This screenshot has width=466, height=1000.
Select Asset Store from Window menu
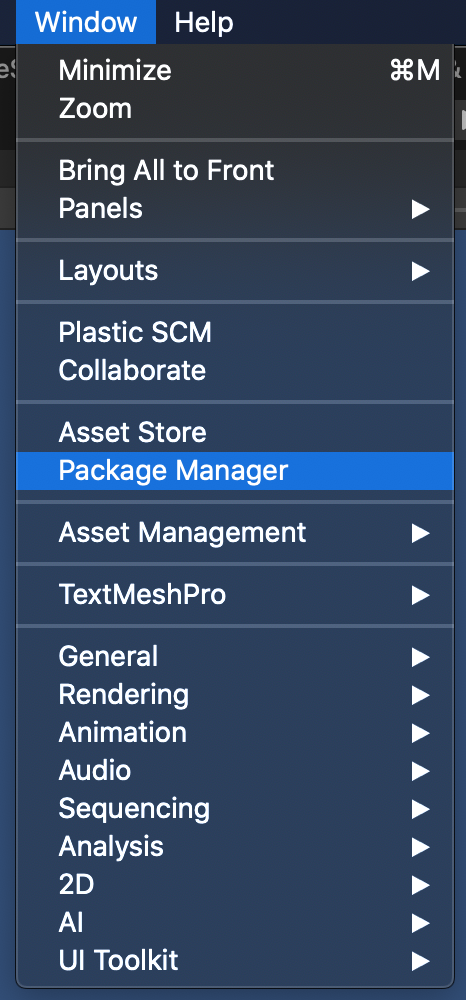[x=235, y=433]
